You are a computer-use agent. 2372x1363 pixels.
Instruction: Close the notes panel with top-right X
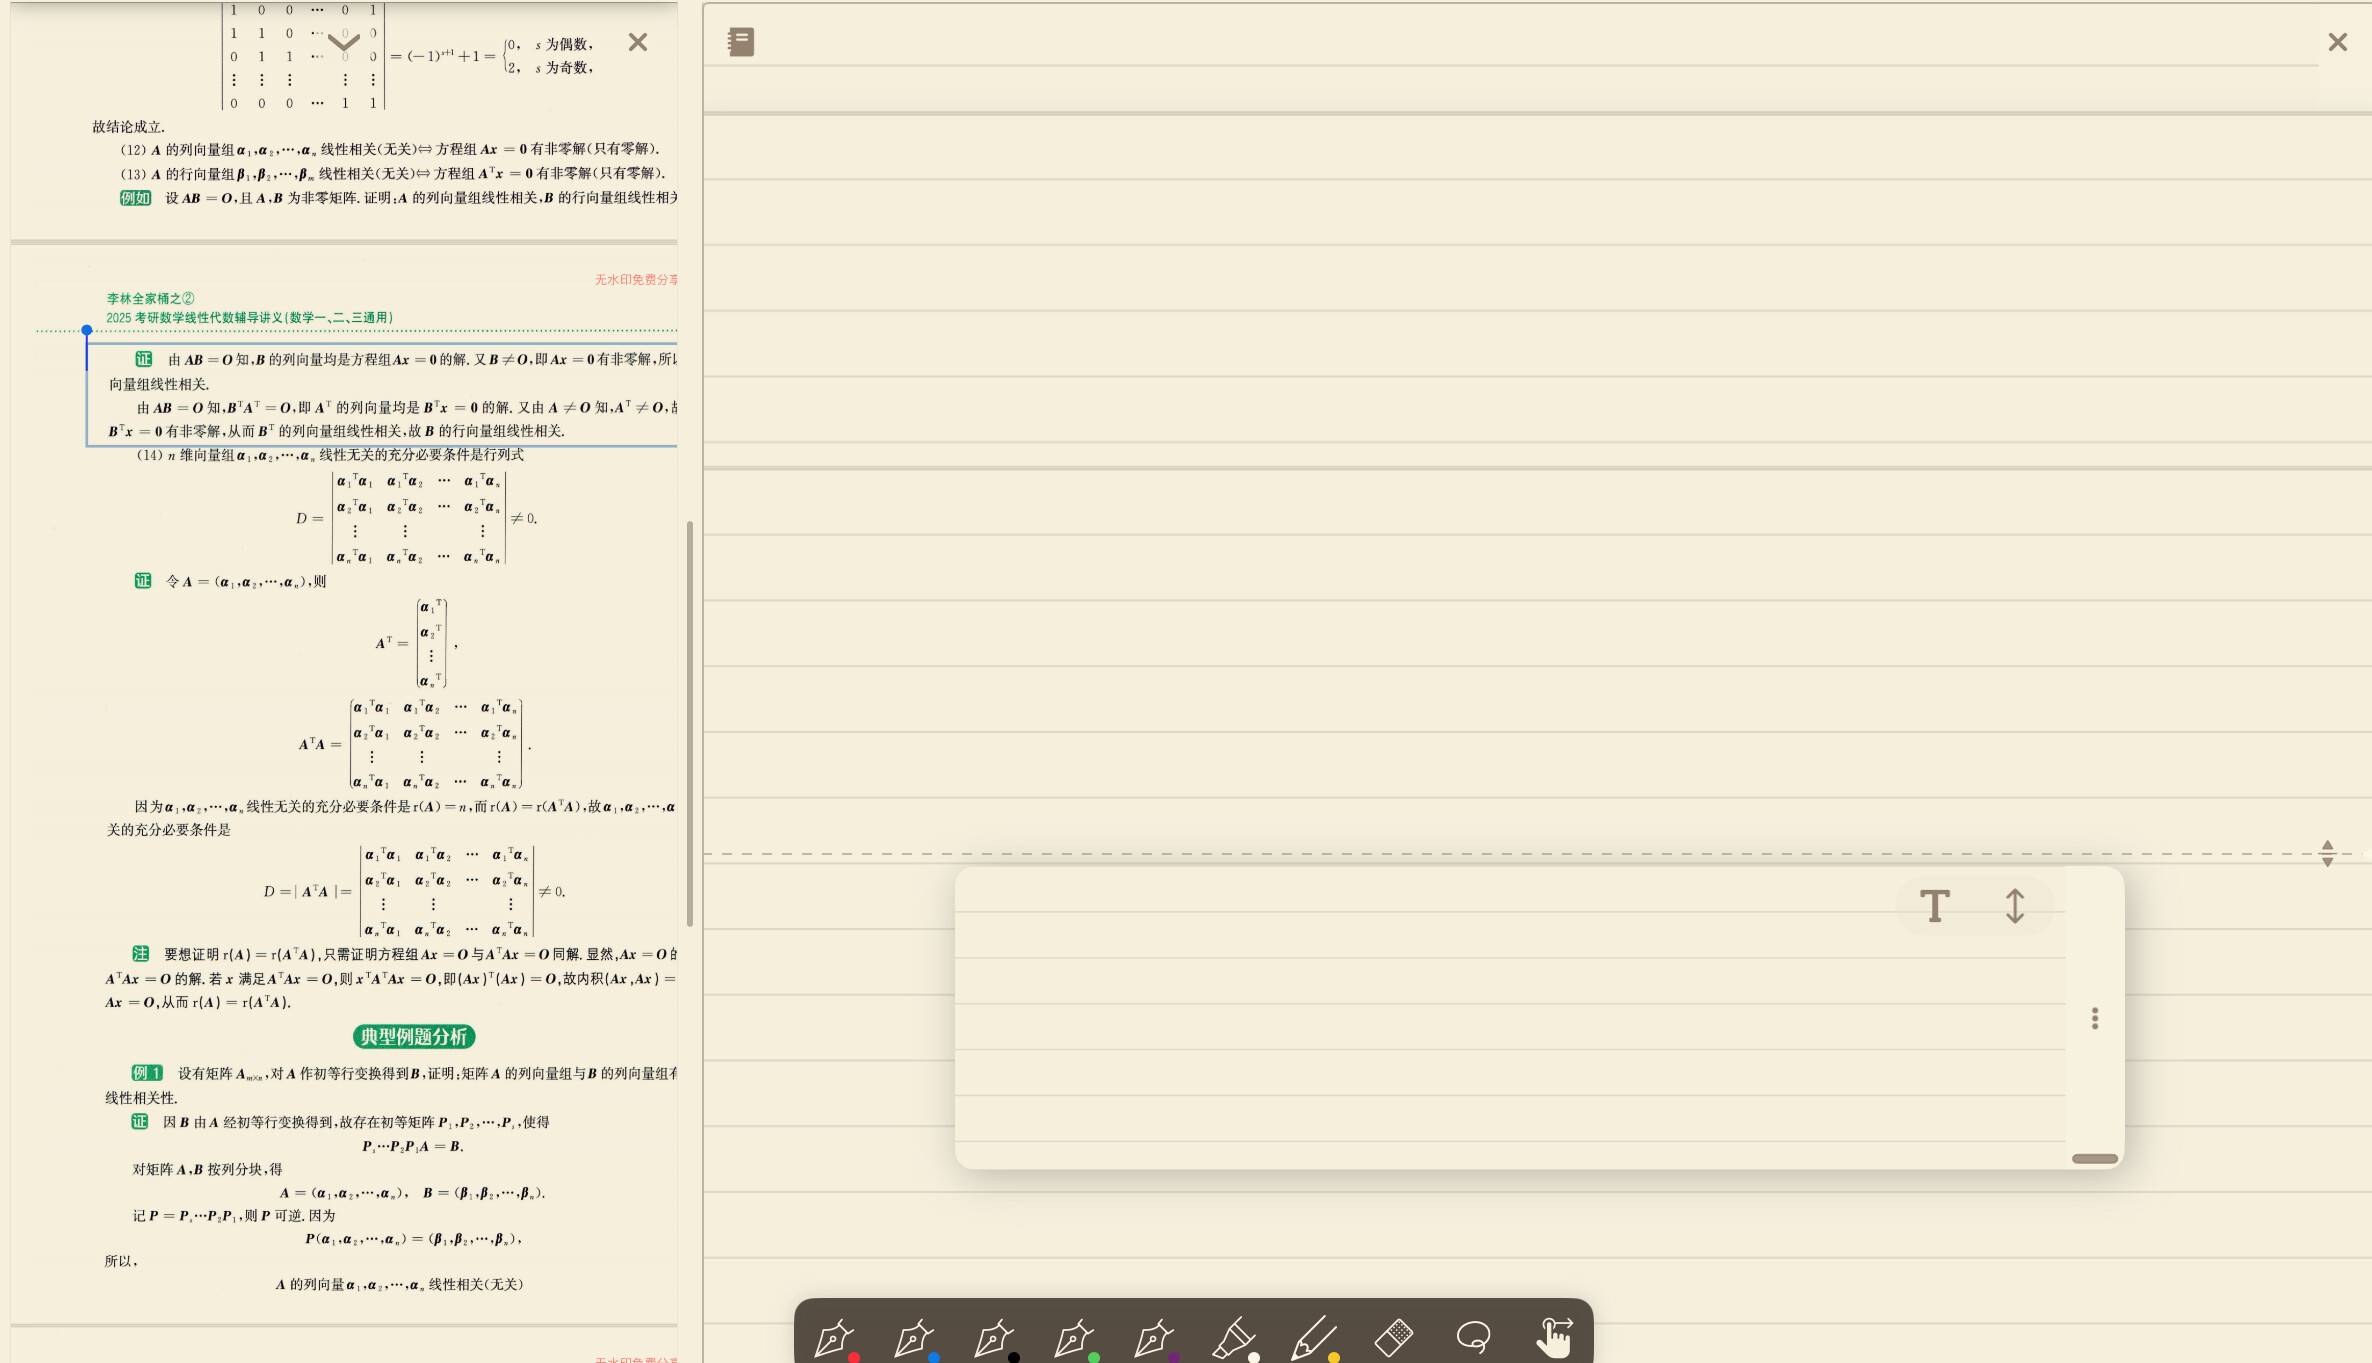(2338, 42)
